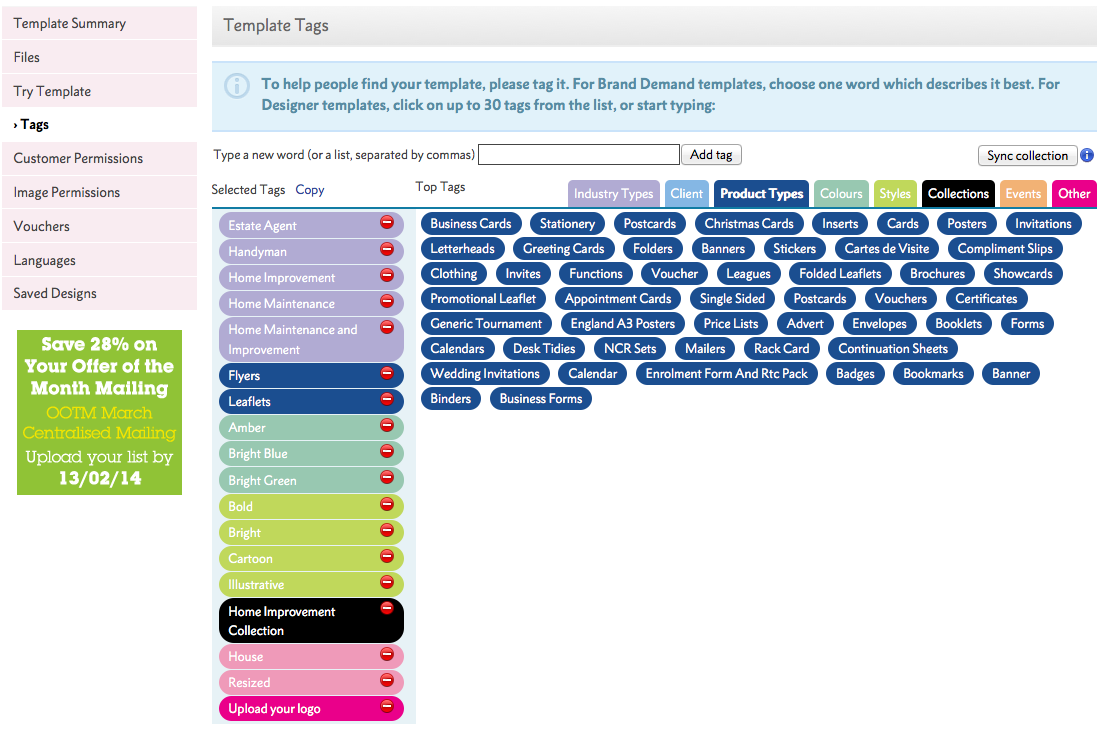Add Enrolment Form And Rtc Pack tag

tap(726, 374)
